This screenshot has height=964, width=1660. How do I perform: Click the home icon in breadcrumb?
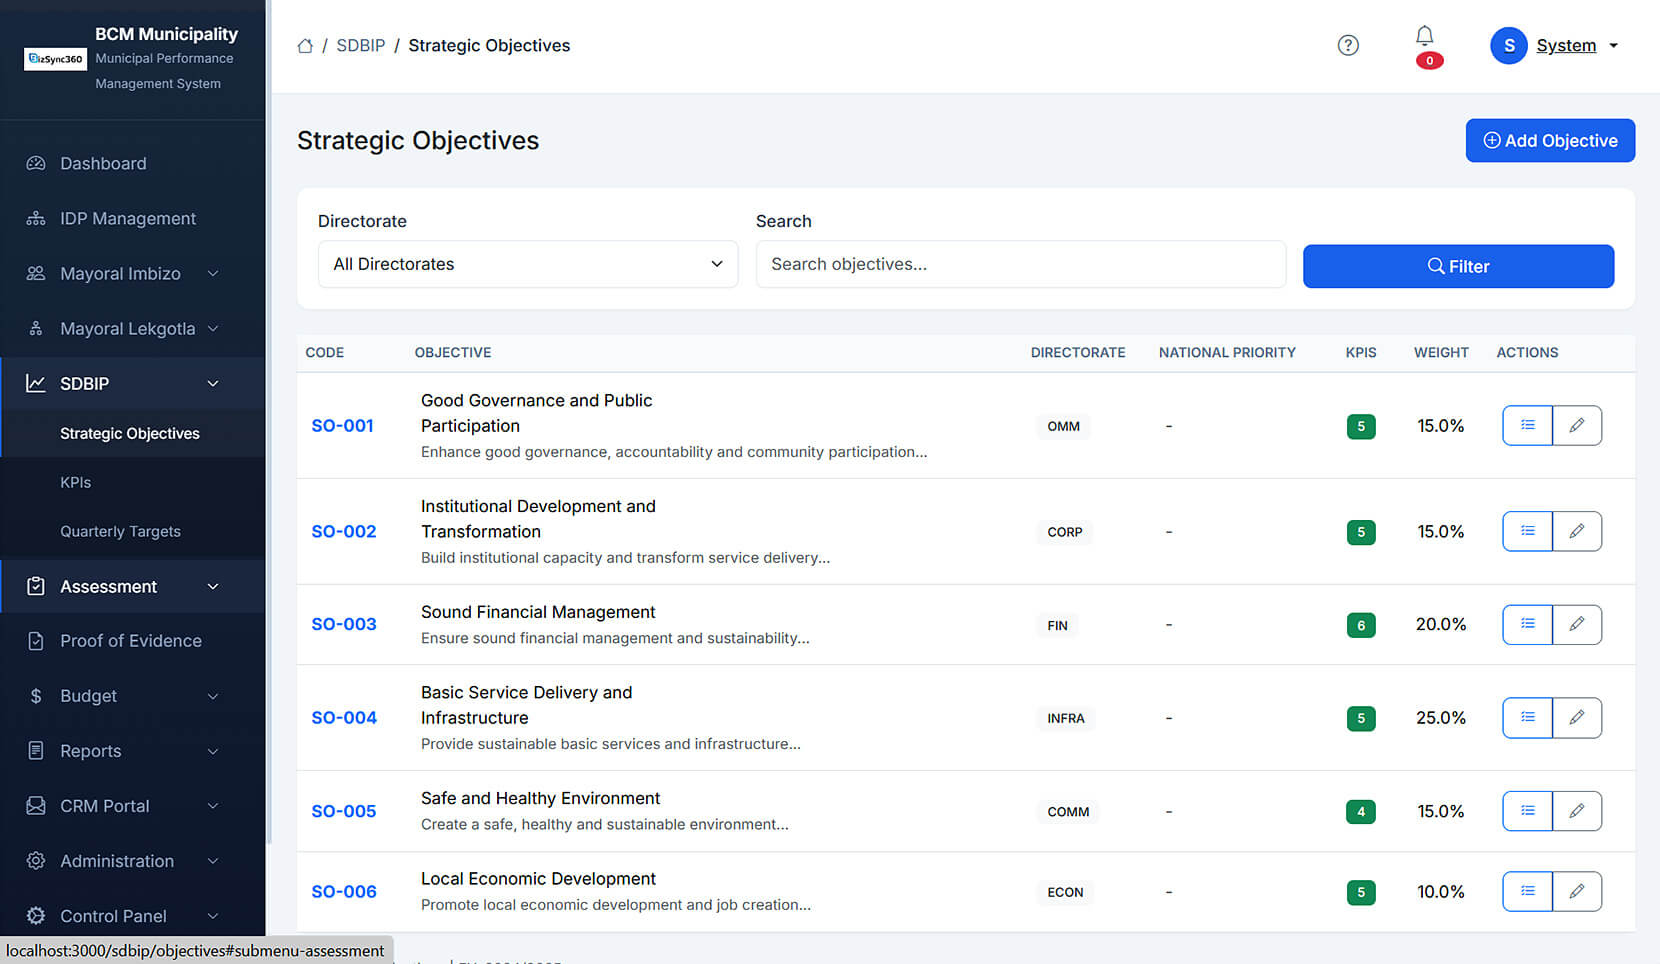(x=305, y=46)
